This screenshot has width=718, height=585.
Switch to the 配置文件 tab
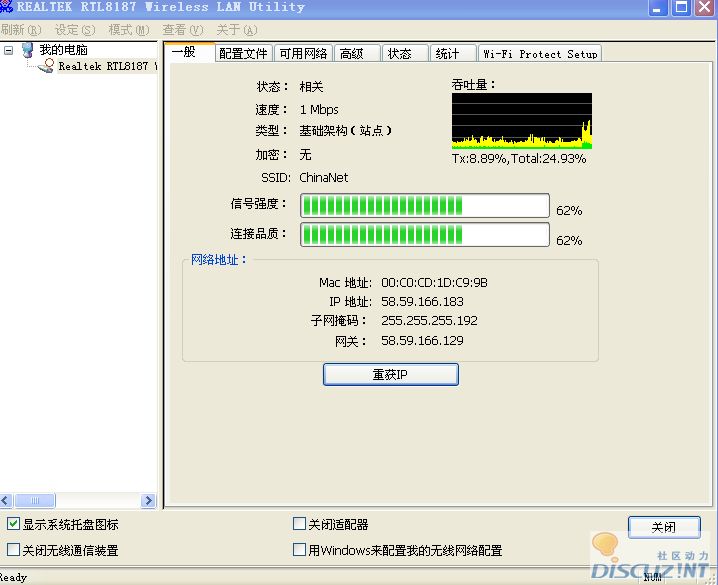tap(243, 54)
